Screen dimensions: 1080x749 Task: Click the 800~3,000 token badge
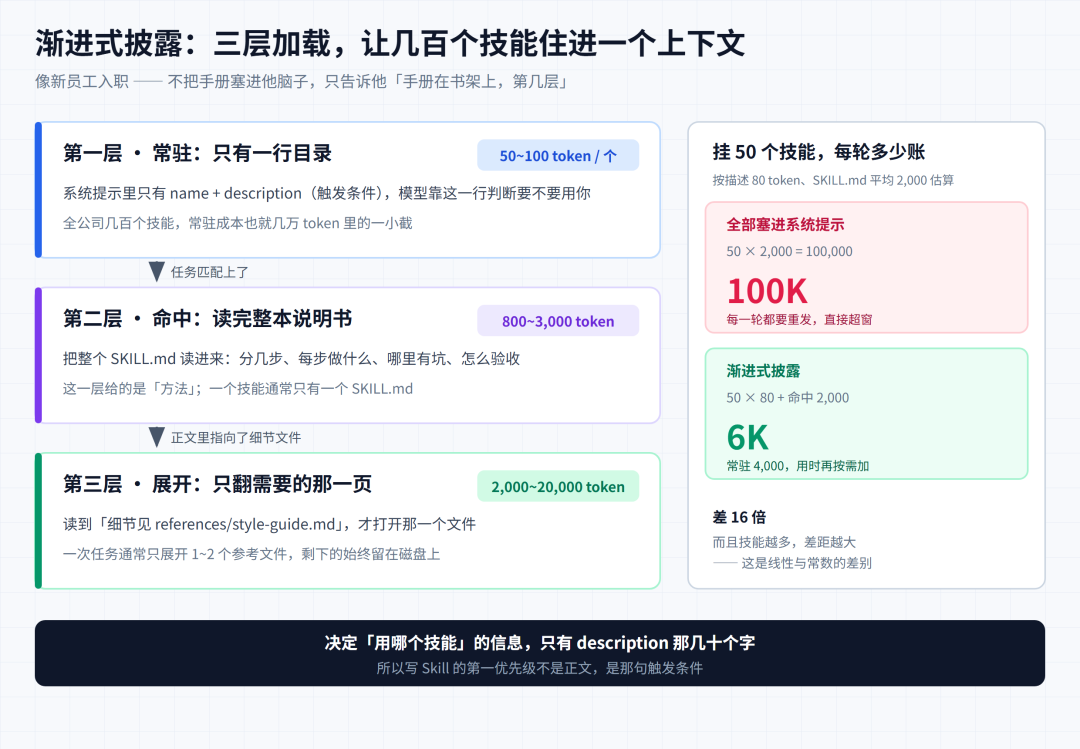558,321
